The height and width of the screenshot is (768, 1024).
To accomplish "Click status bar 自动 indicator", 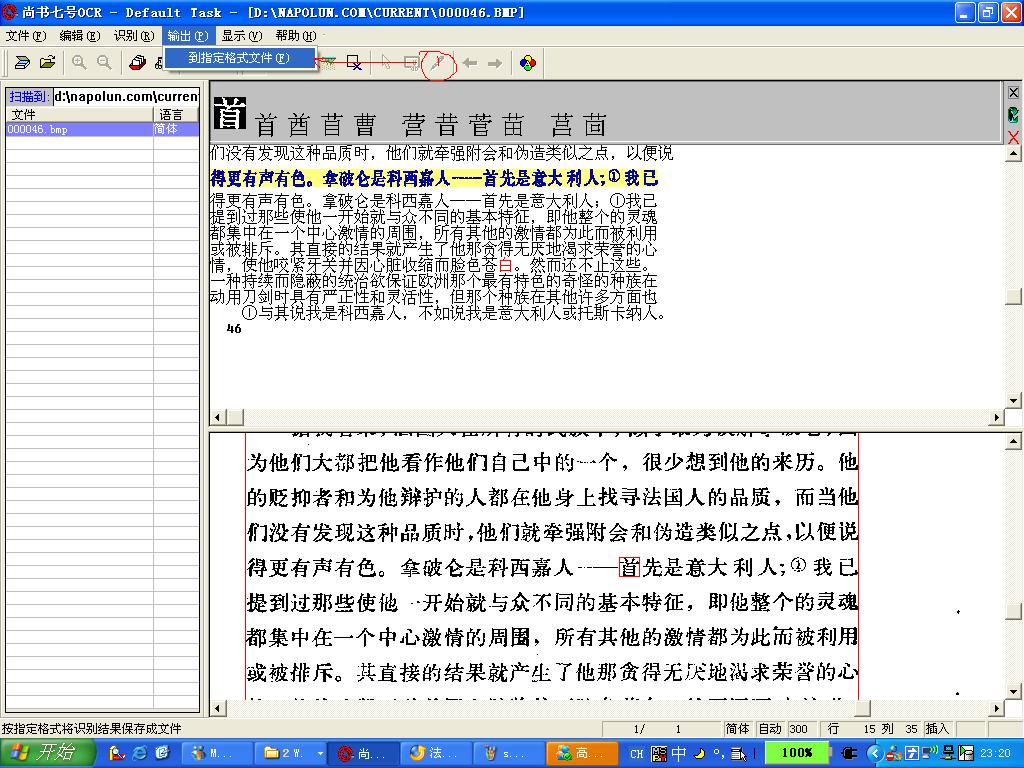I will pyautogui.click(x=769, y=729).
